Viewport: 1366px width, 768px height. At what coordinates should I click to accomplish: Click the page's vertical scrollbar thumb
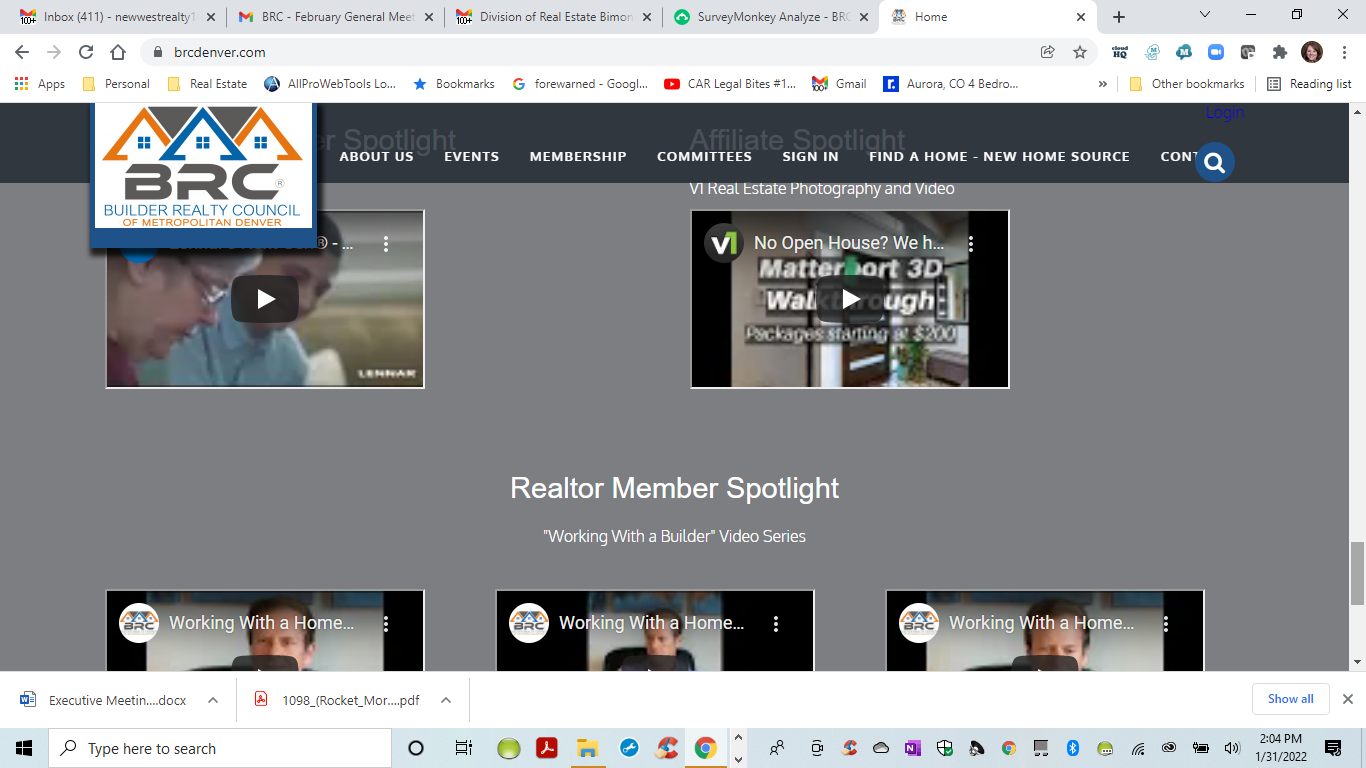point(1357,573)
